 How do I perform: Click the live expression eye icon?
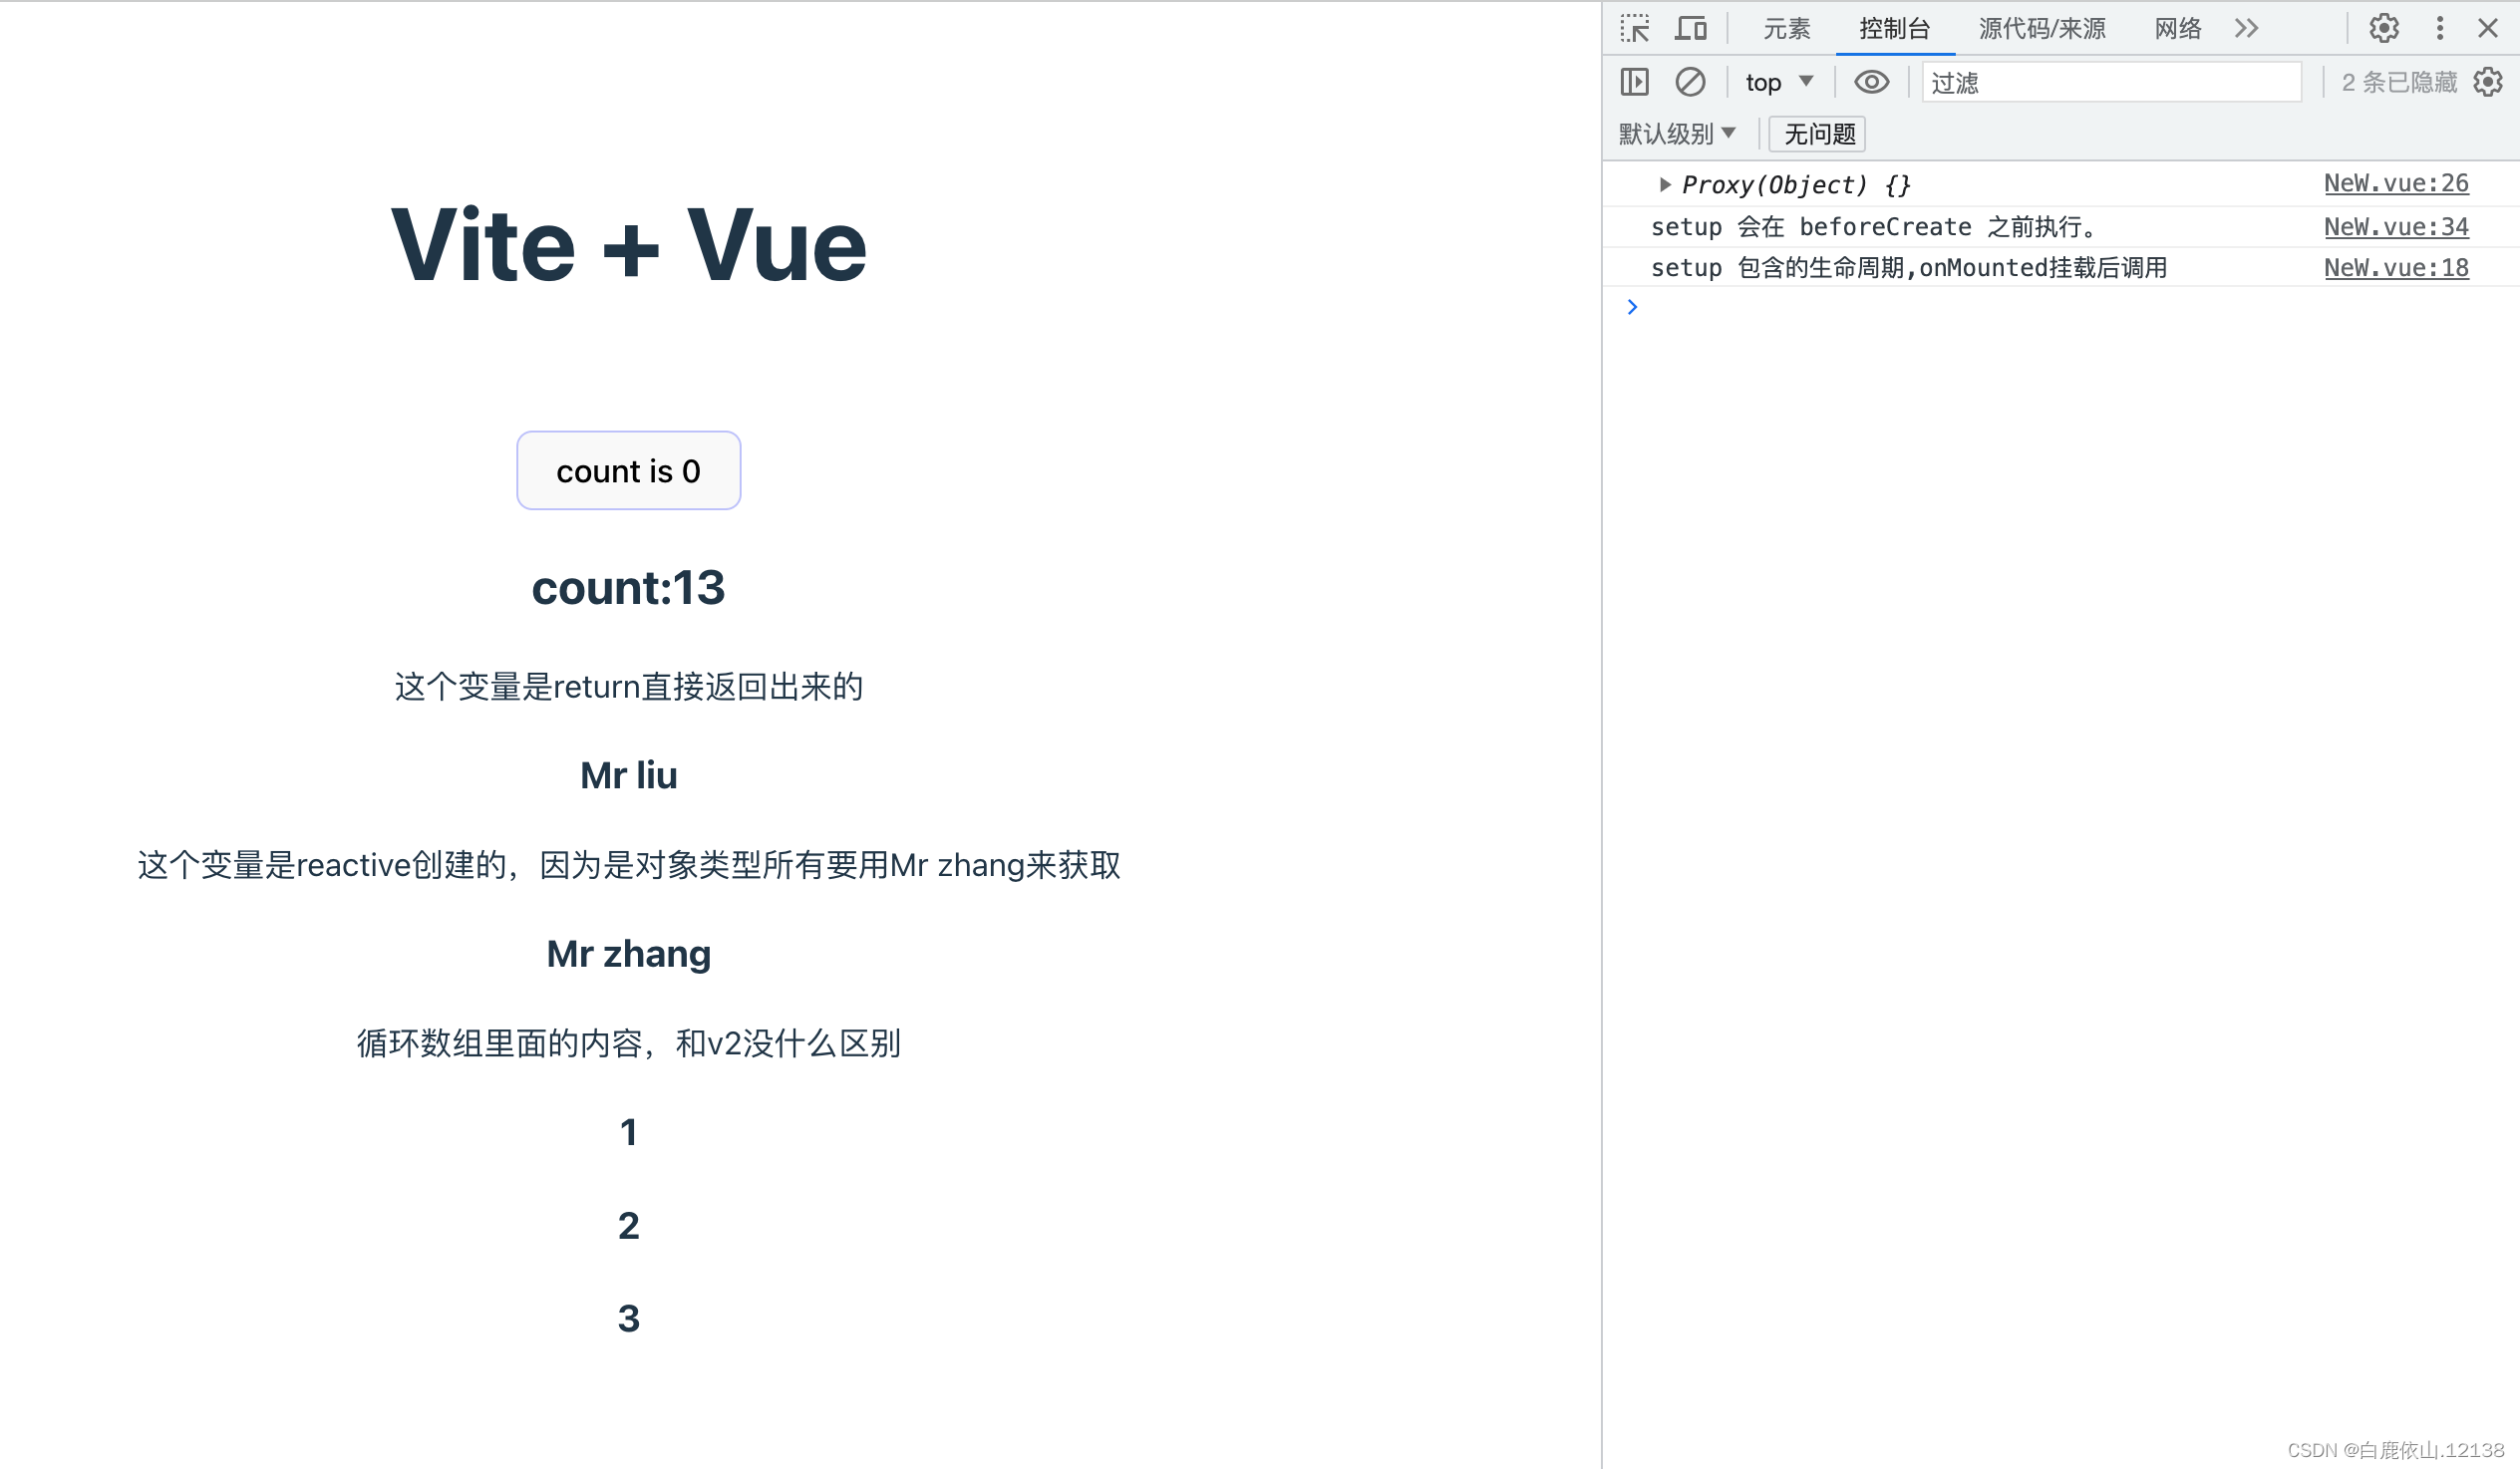point(1871,82)
